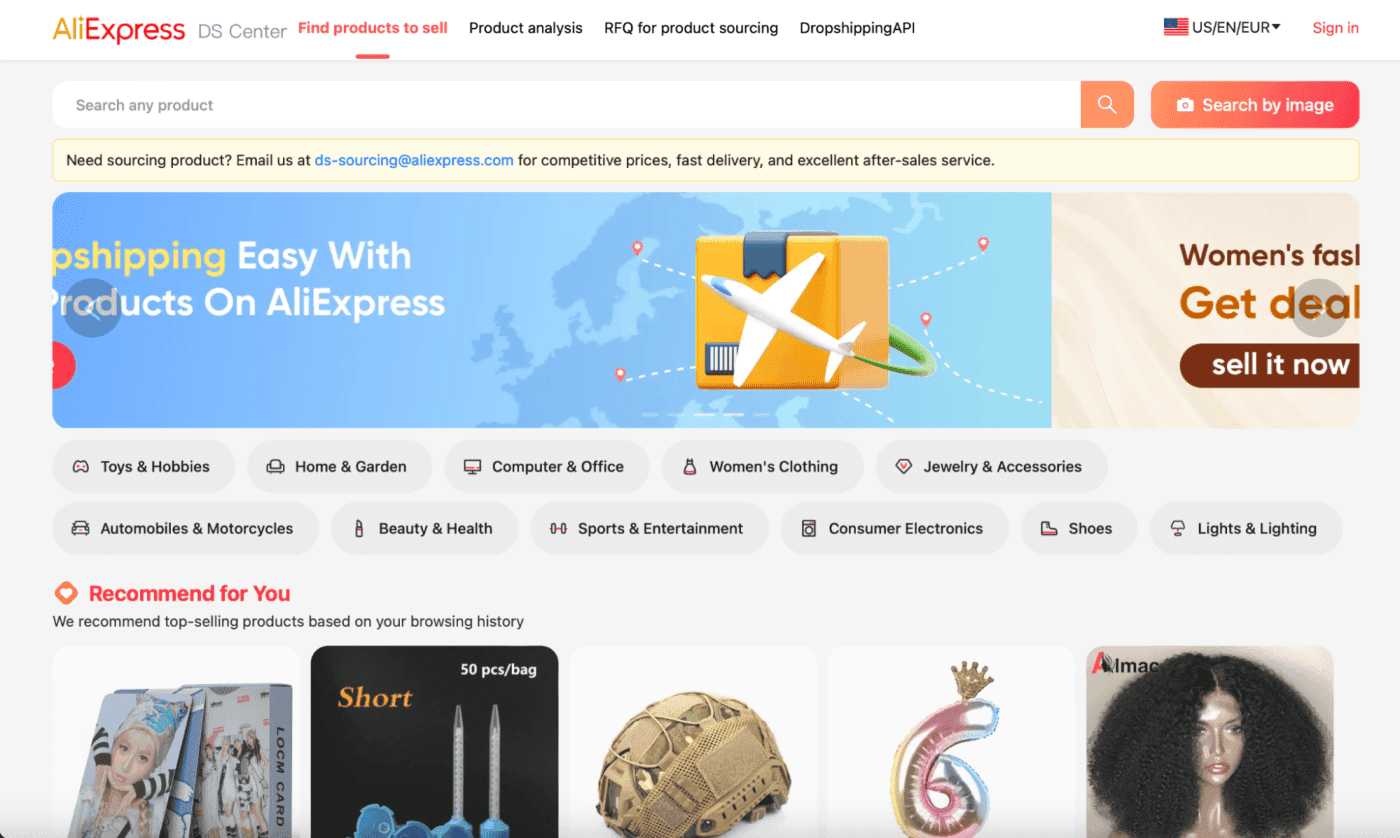Screen dimensions: 1400x838
Task: Click the camera icon in Search by image
Action: (1185, 105)
